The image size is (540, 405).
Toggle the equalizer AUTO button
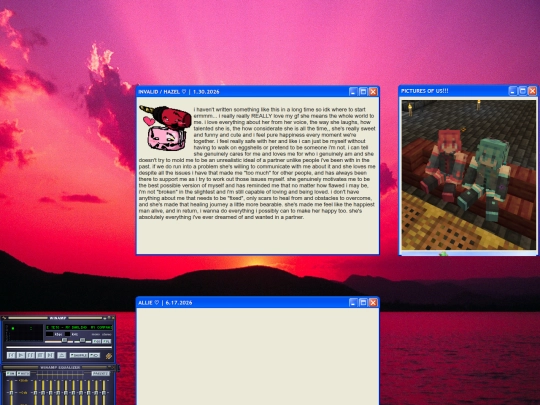pyautogui.click(x=23, y=373)
